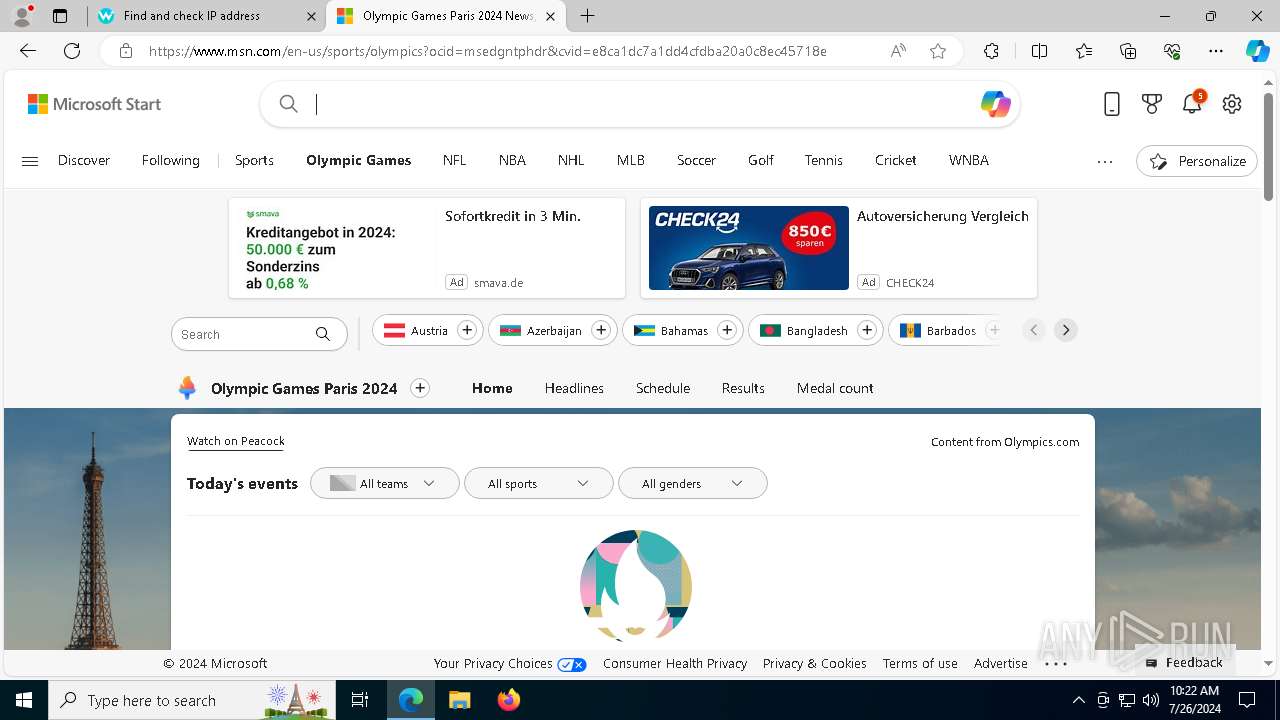Image resolution: width=1280 pixels, height=720 pixels.
Task: Open Discover navigation item
Action: (84, 160)
